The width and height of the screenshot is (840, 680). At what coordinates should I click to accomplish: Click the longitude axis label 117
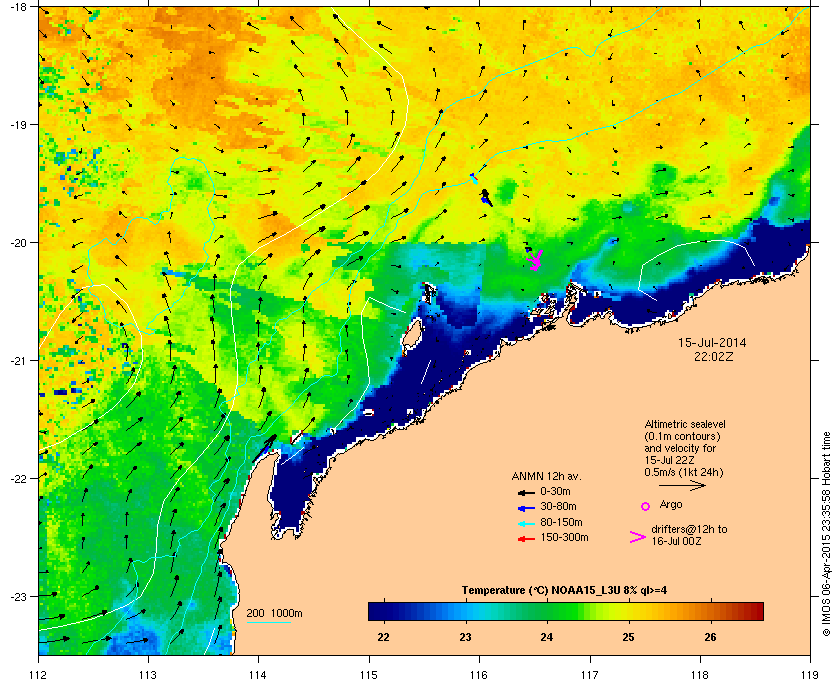[590, 675]
